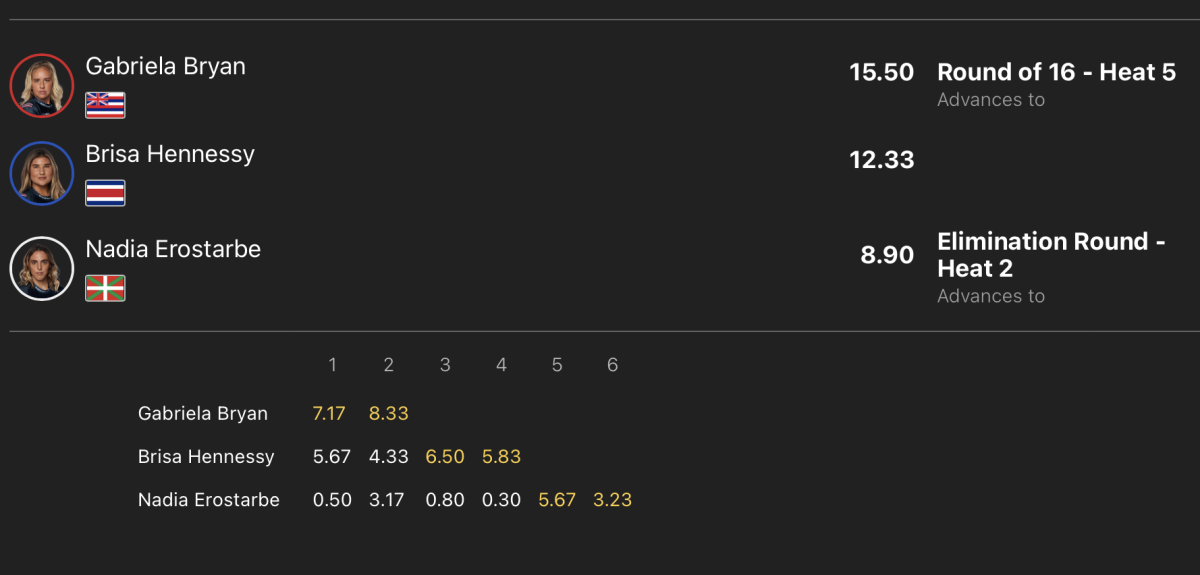
Task: Open the Nadia Erostarbe name link
Action: tap(173, 249)
